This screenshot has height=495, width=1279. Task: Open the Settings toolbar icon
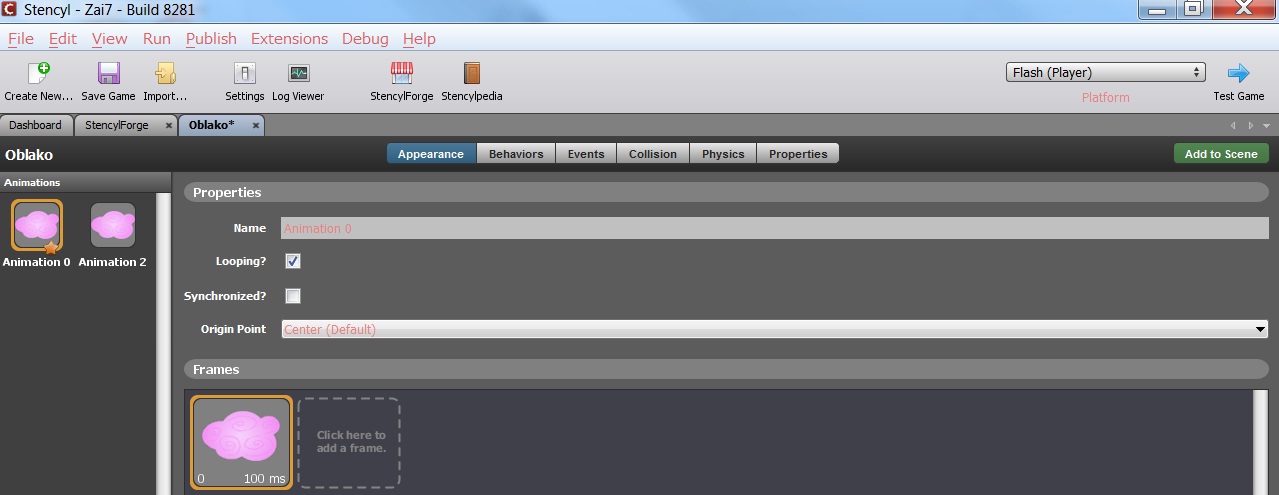pyautogui.click(x=244, y=74)
